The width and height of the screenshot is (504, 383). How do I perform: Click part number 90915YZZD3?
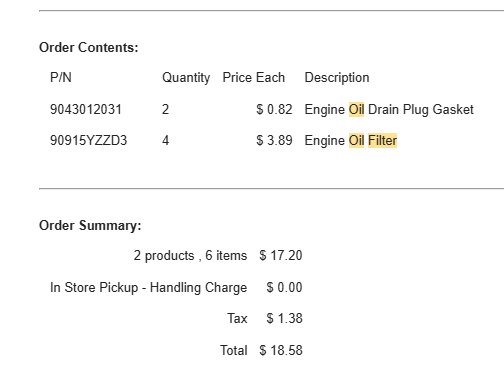pyautogui.click(x=88, y=140)
